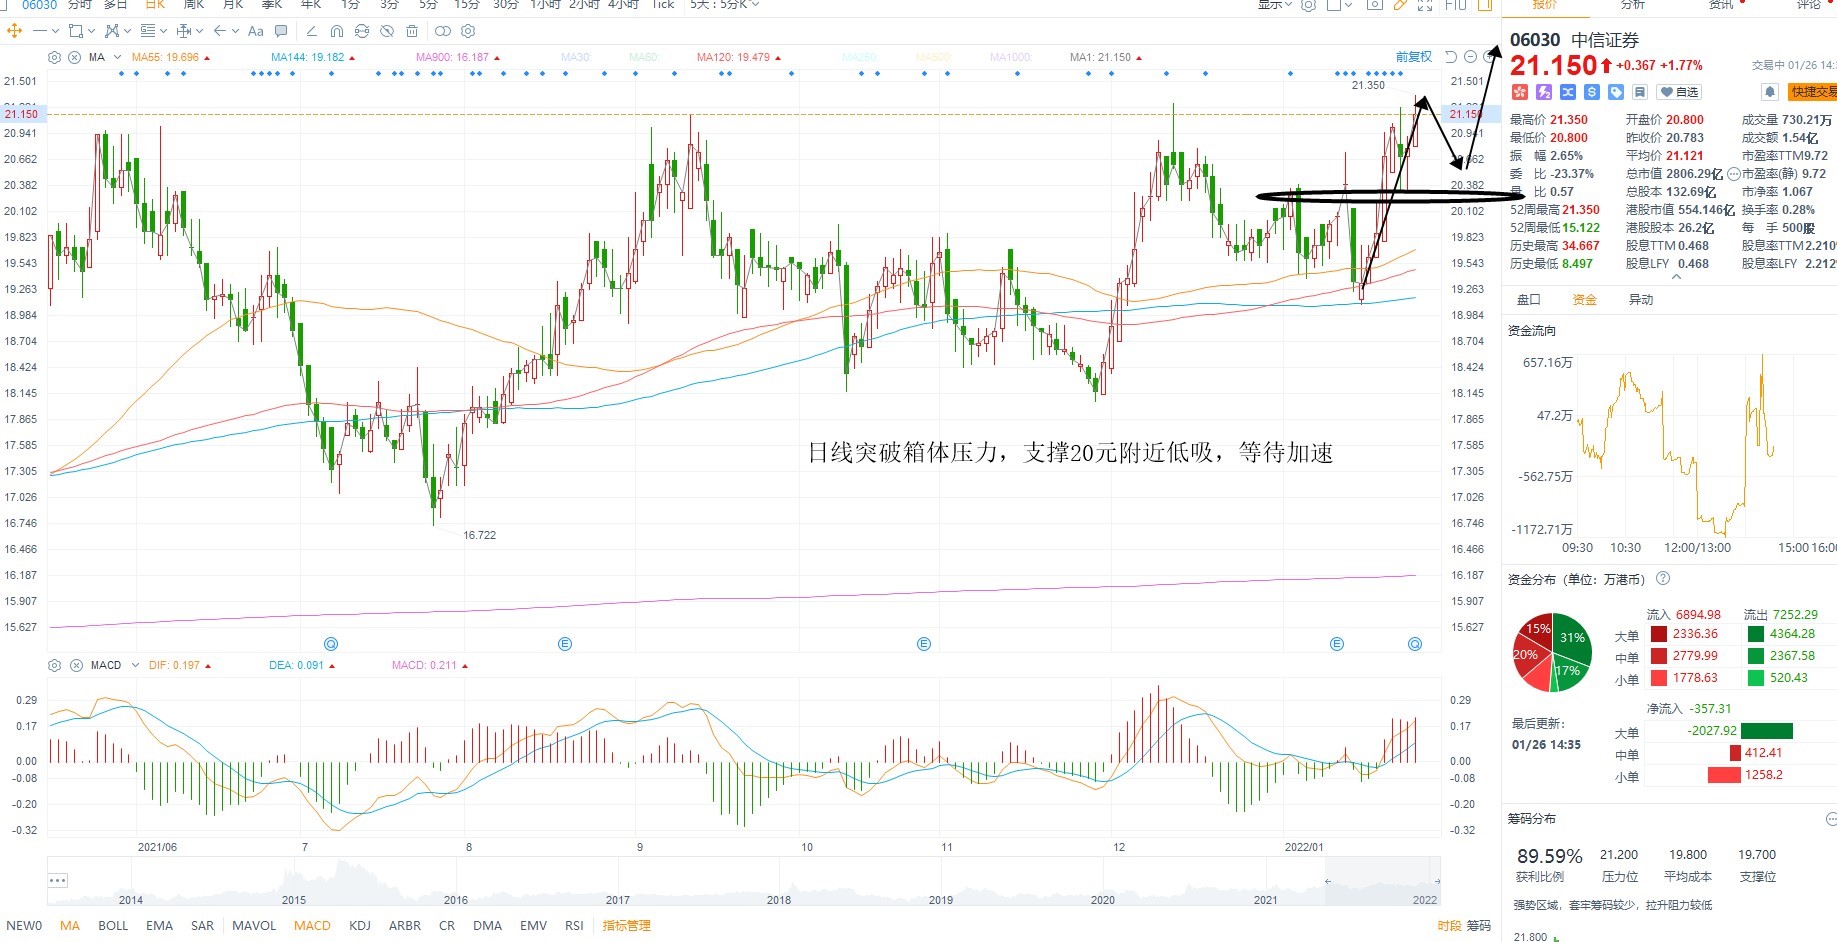Image resolution: width=1837 pixels, height=942 pixels.
Task: Click the chart undo reset icon
Action: pos(1451,57)
